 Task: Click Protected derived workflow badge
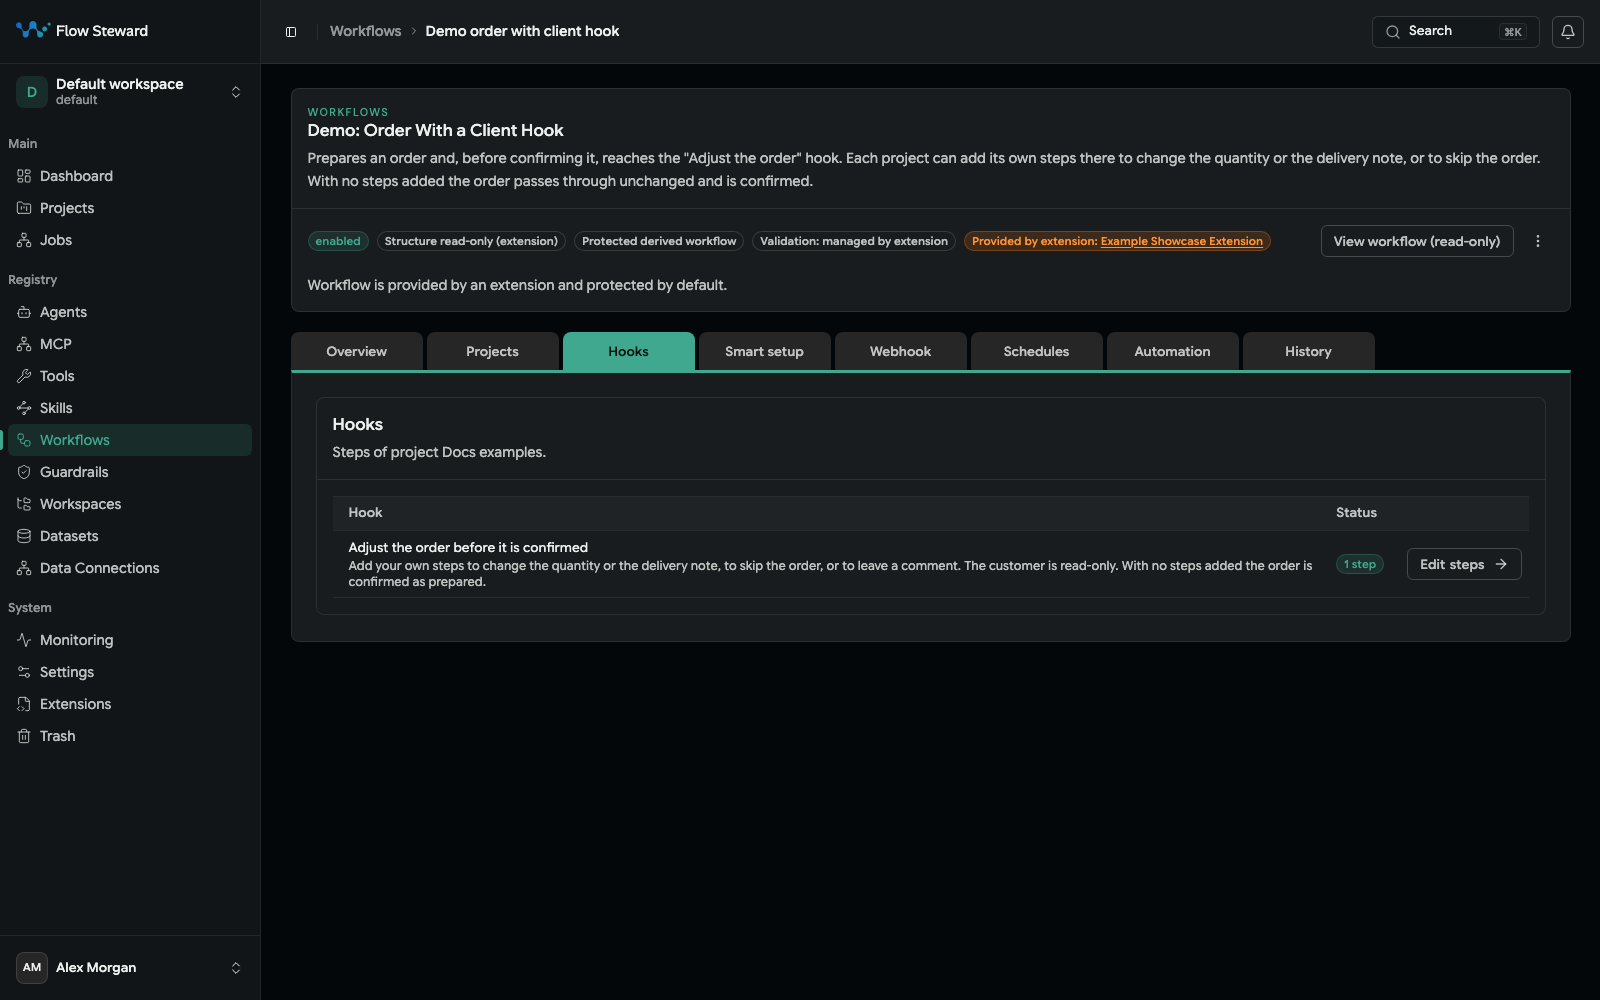(659, 241)
